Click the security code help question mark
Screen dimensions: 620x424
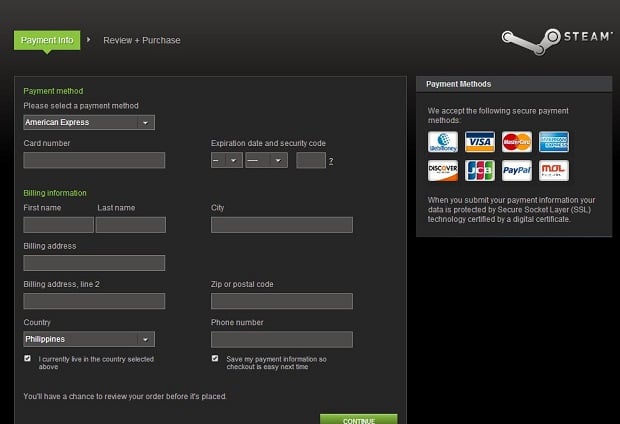pos(331,161)
